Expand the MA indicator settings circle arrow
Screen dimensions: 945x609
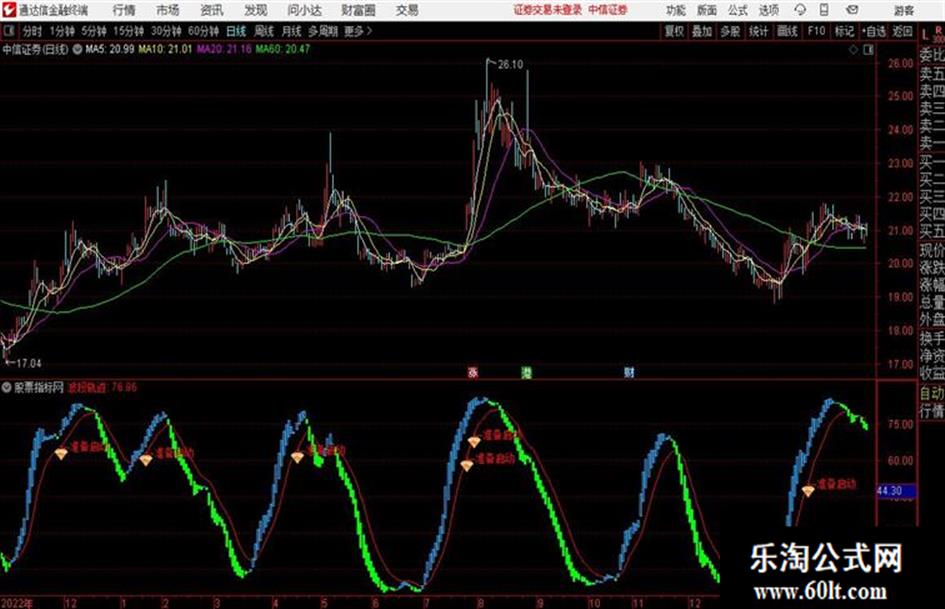(77, 49)
